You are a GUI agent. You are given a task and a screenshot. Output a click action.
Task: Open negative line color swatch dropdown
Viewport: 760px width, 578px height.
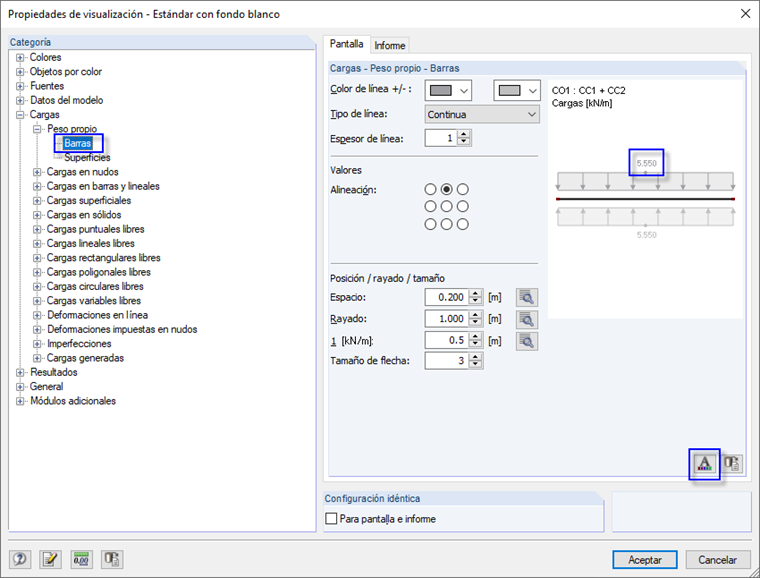[x=517, y=91]
